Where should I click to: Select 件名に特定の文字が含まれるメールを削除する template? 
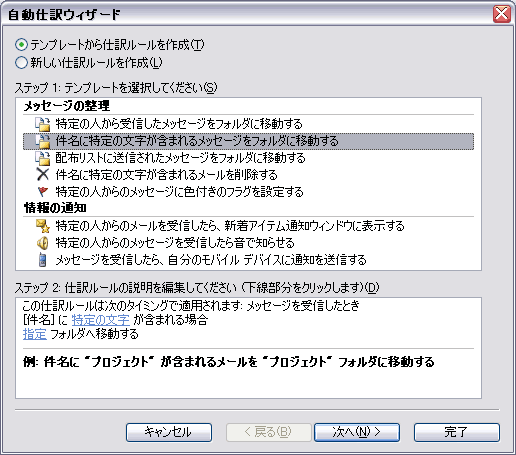point(248,175)
